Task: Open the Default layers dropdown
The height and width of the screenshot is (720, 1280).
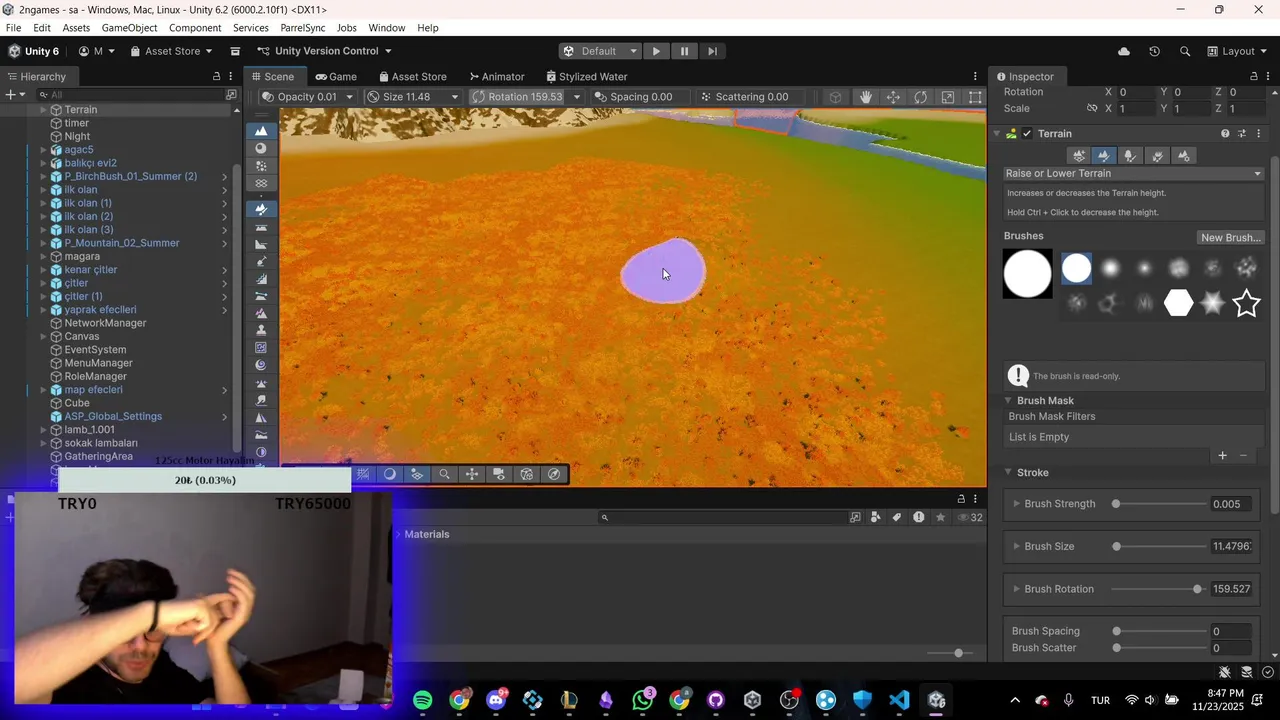Action: [x=600, y=51]
